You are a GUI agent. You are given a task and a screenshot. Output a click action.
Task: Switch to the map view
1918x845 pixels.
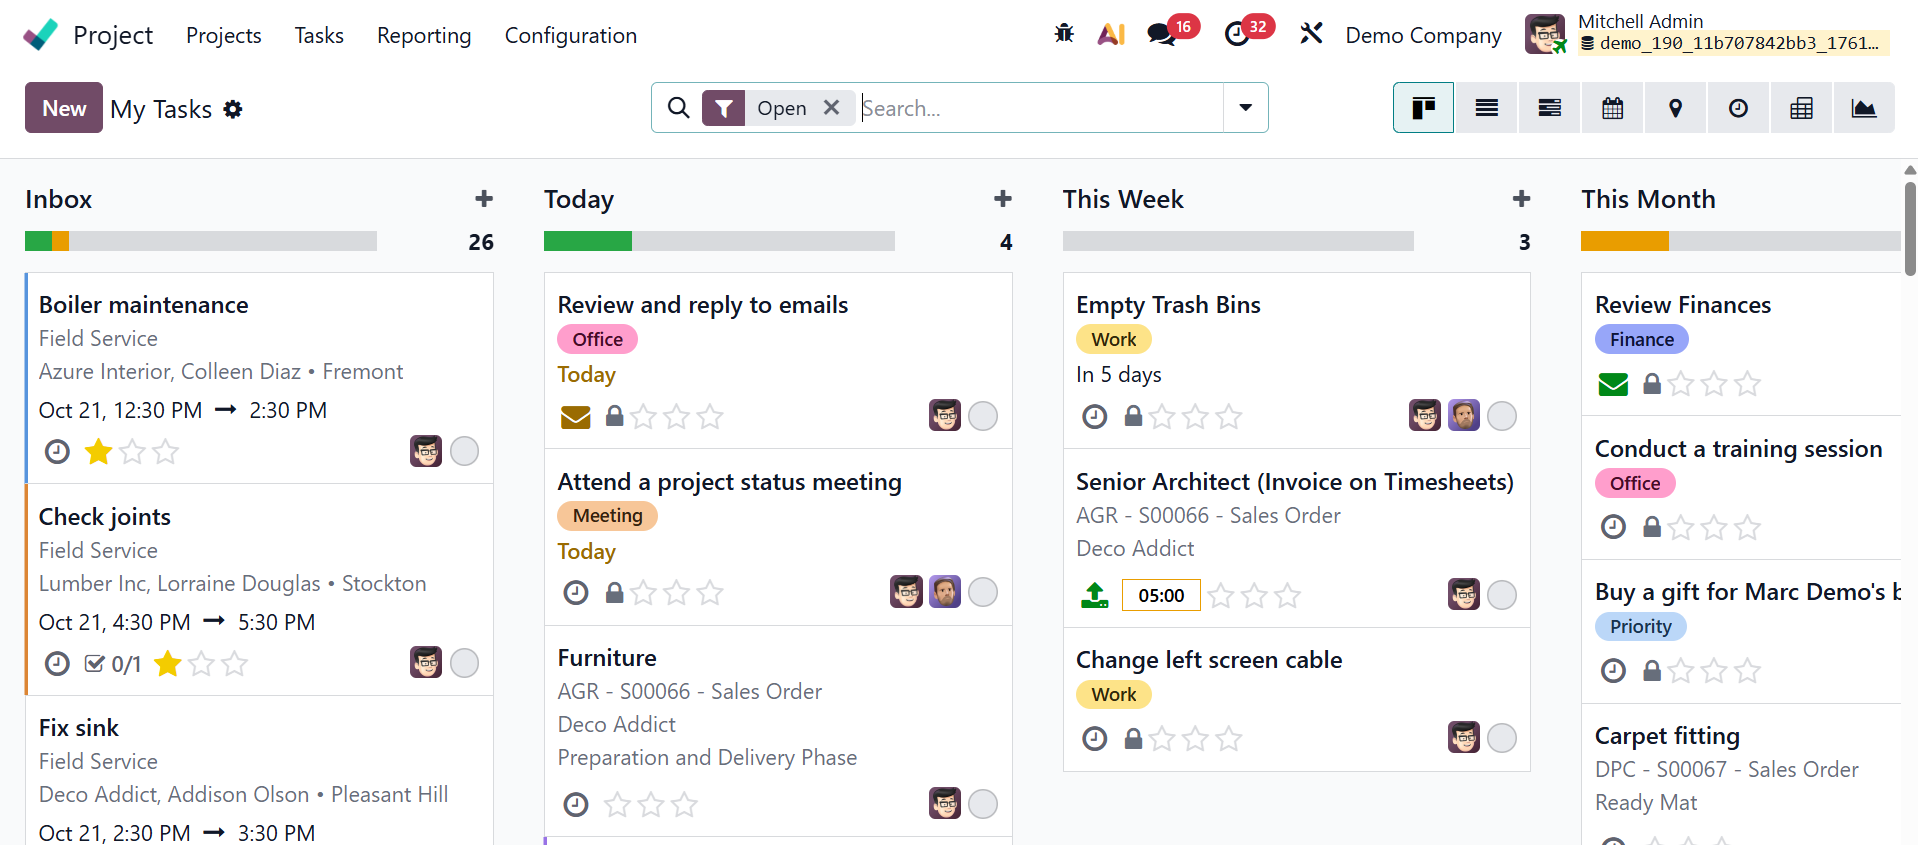coord(1675,108)
